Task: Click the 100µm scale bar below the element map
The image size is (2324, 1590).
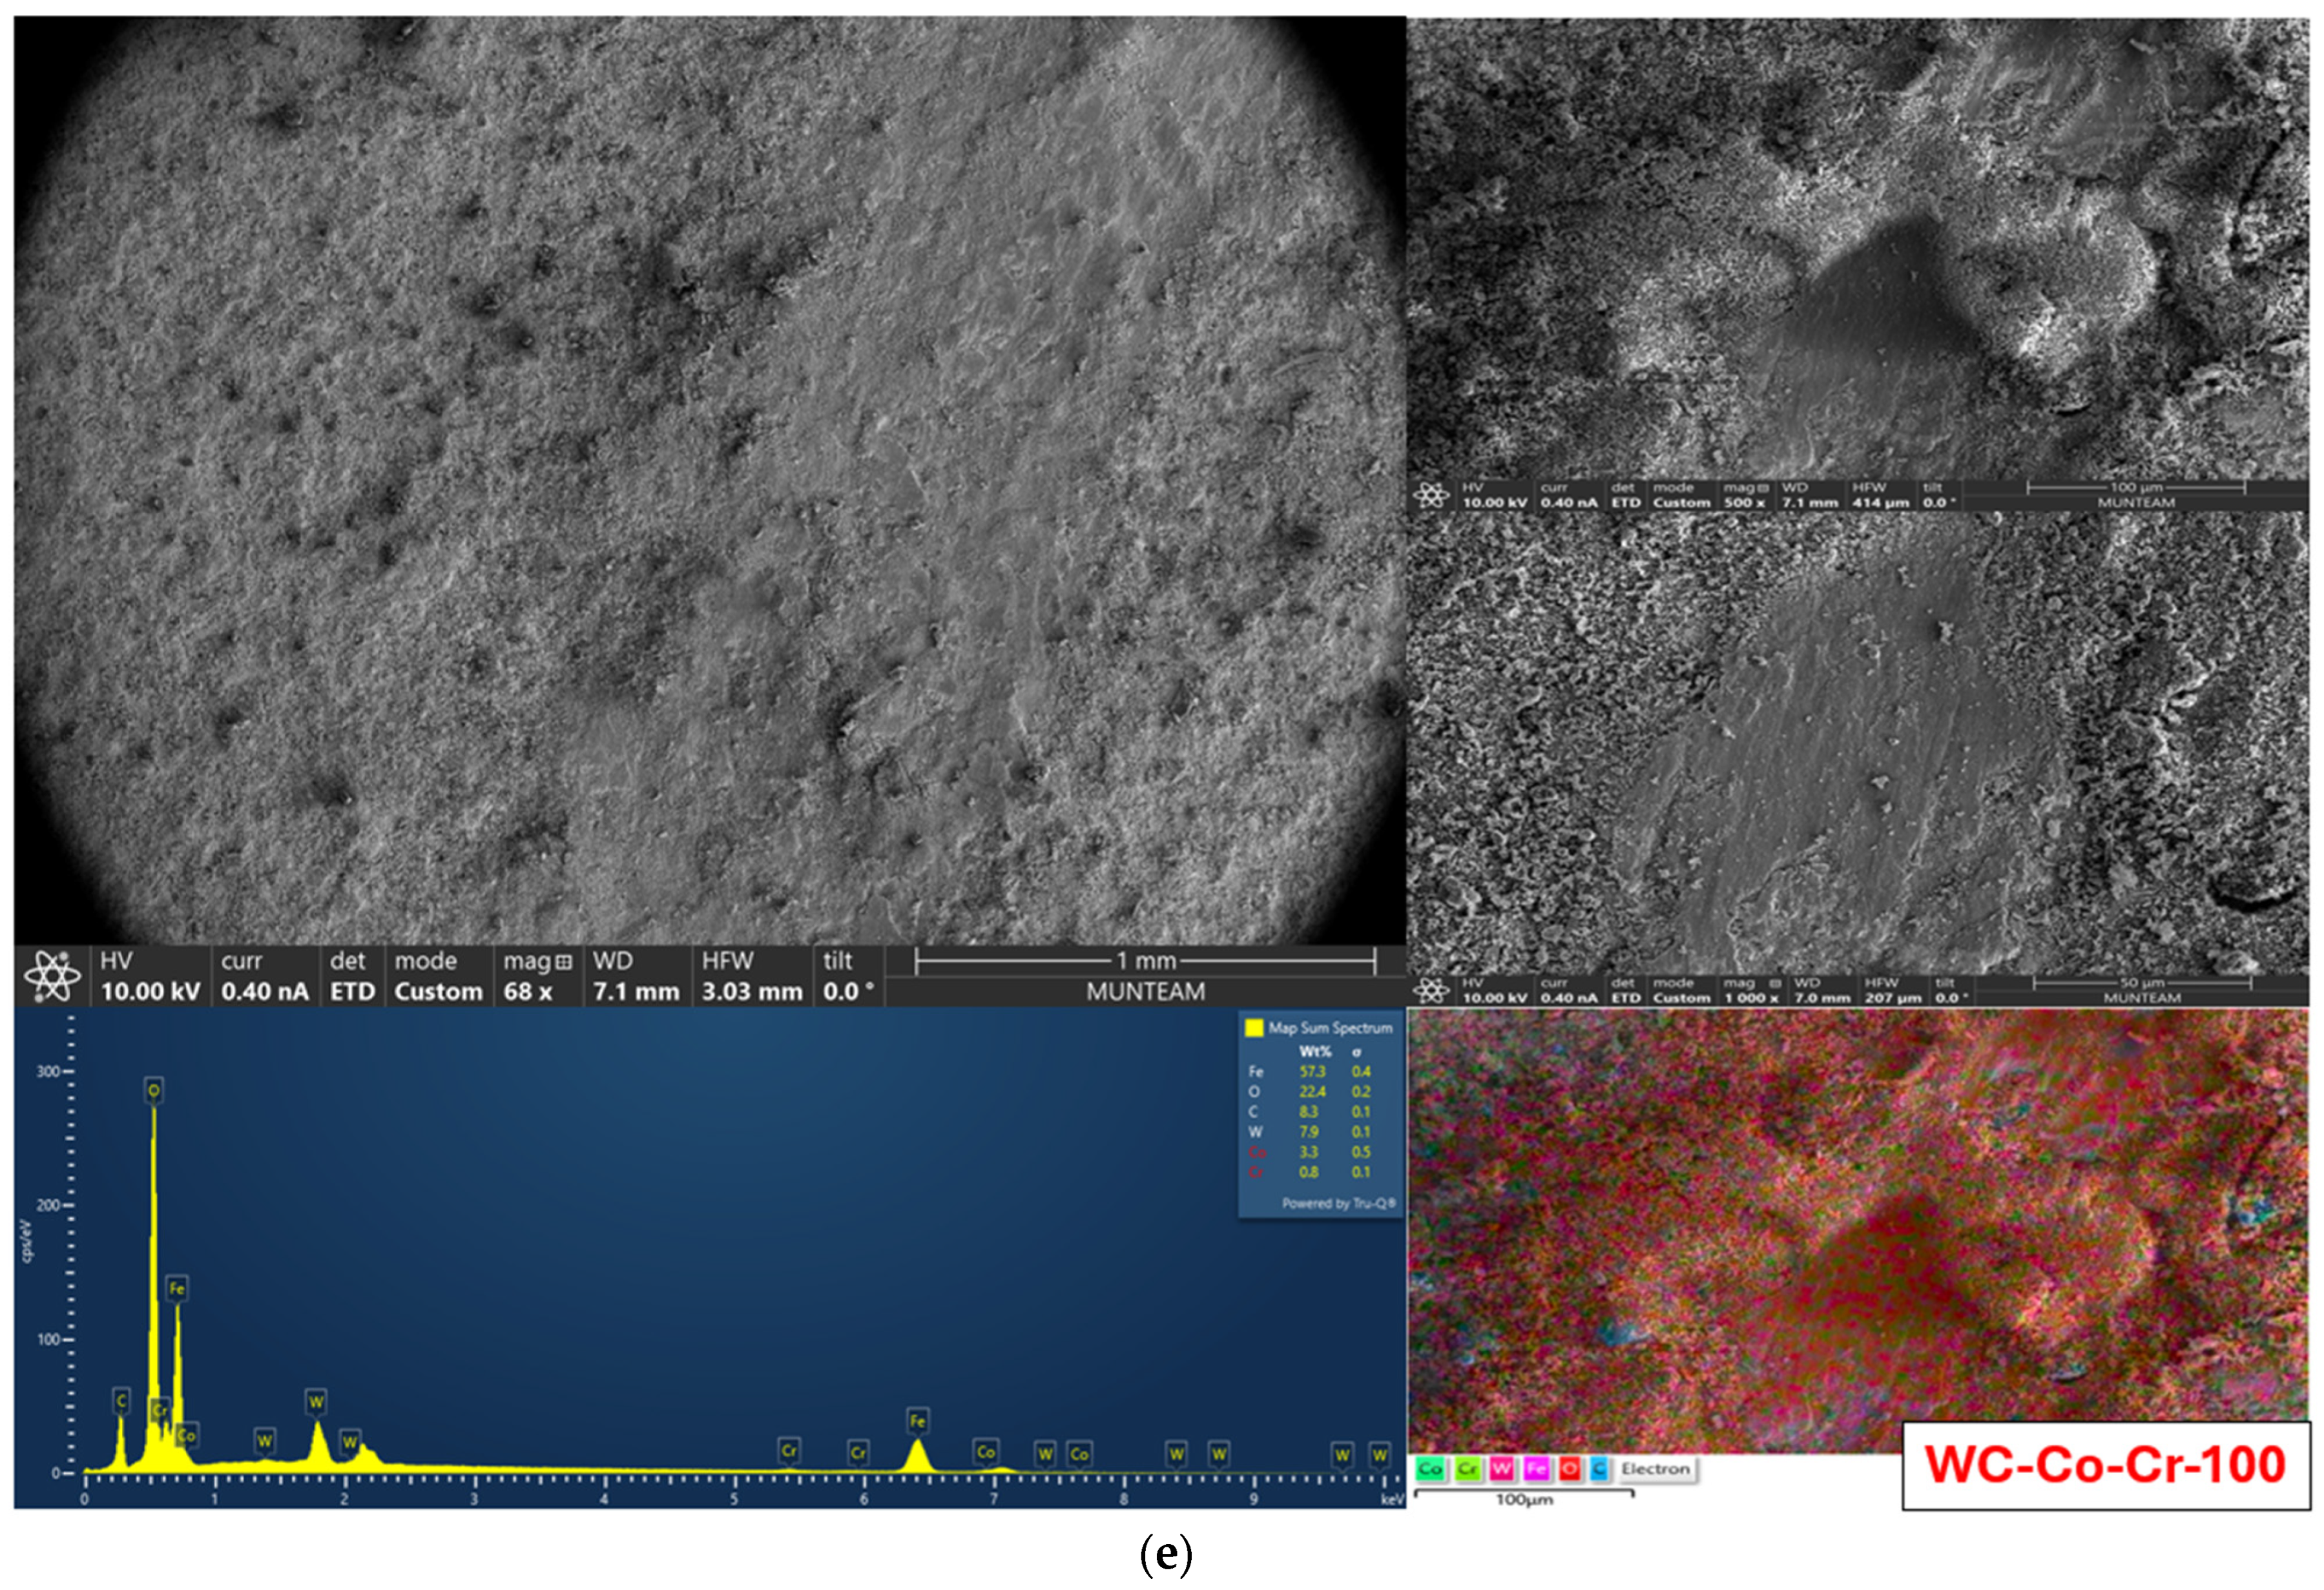Action: click(1524, 1497)
